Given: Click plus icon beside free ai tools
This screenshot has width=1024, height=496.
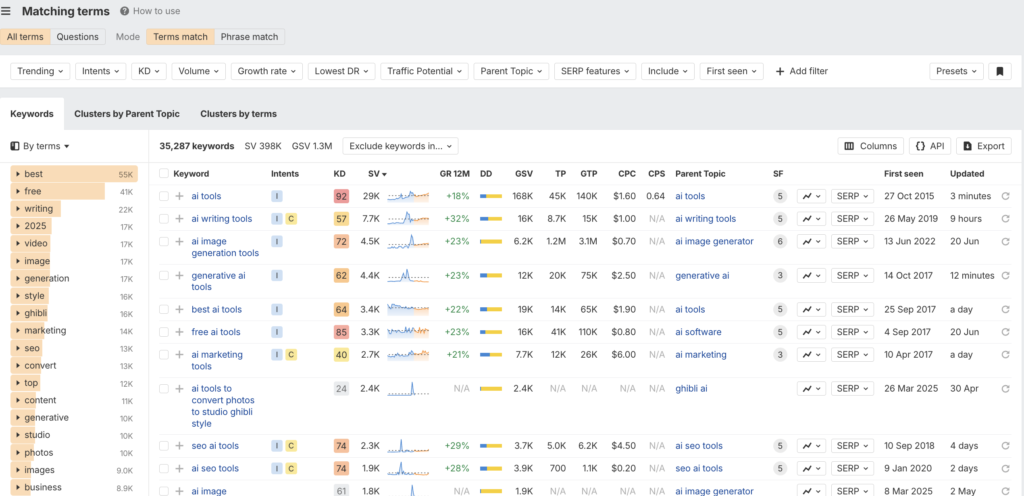Looking at the screenshot, I should [x=180, y=332].
